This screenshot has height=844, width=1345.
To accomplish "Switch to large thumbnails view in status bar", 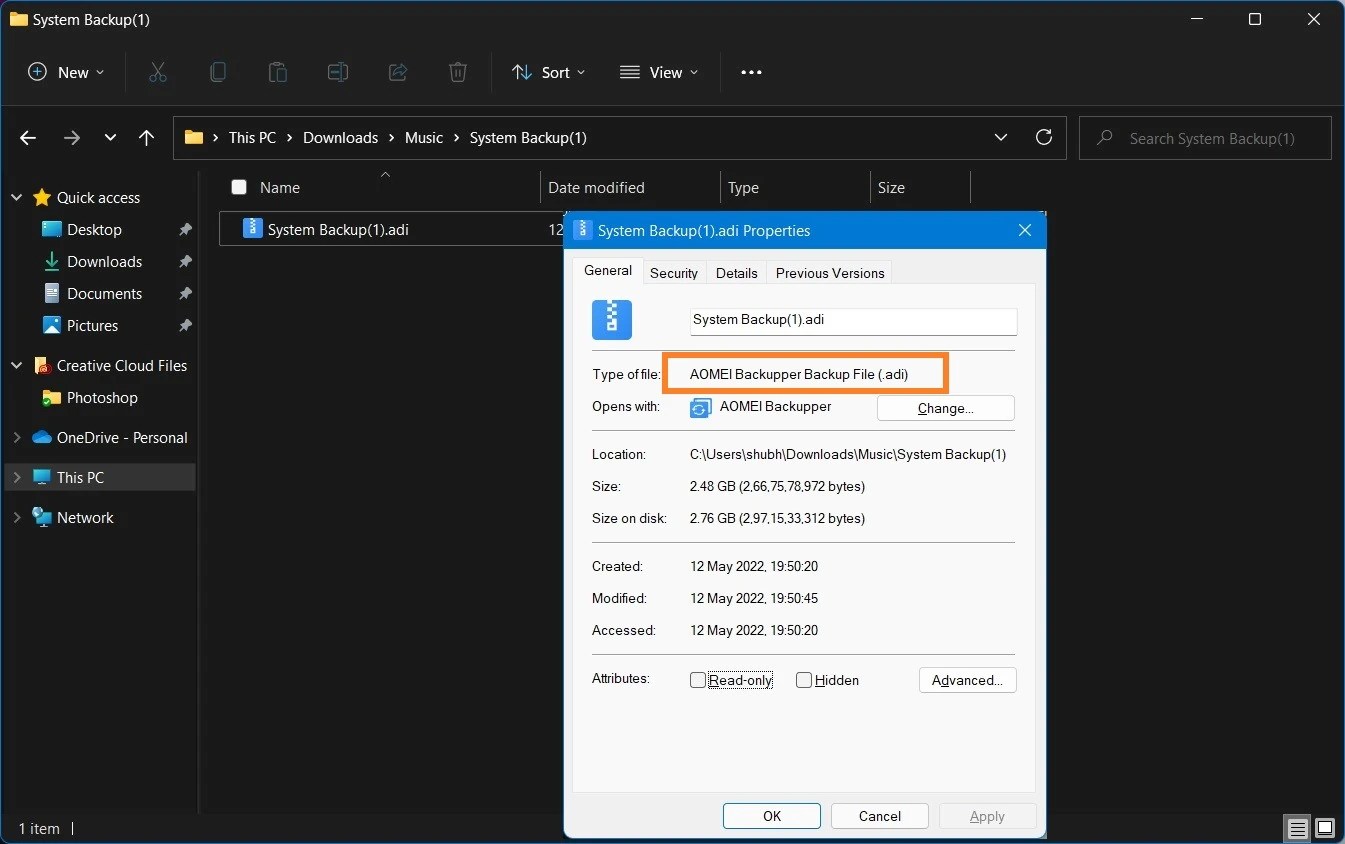I will point(1325,828).
